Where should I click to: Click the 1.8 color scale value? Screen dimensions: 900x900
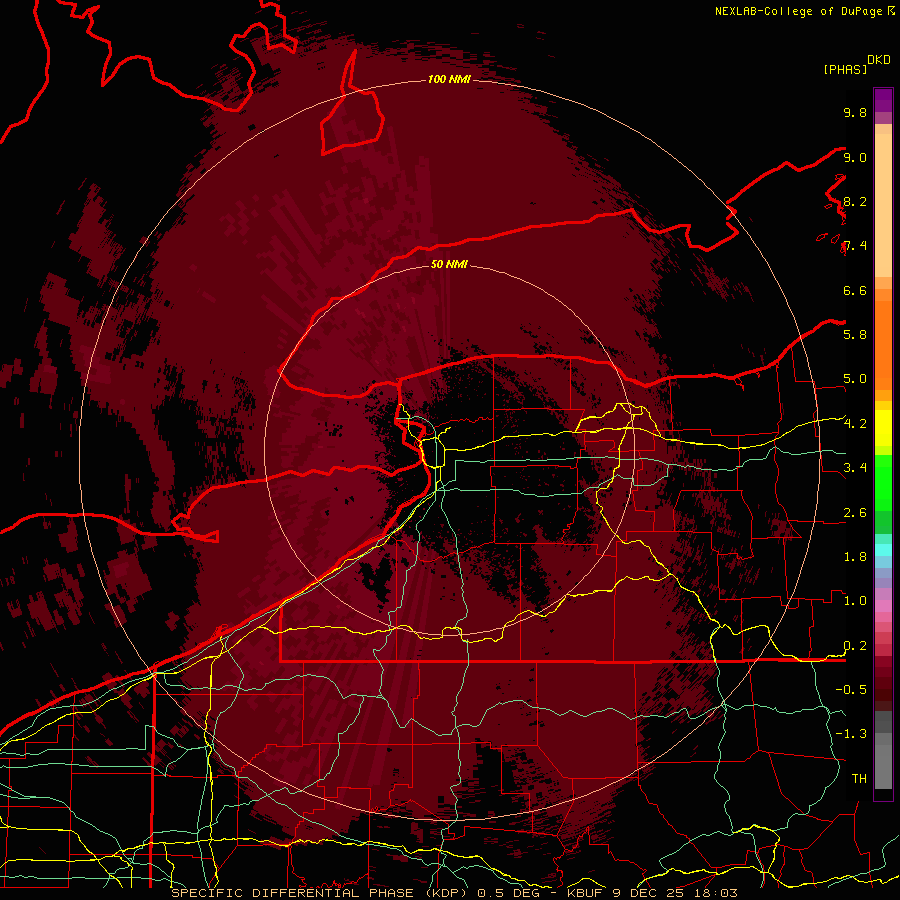tap(855, 556)
